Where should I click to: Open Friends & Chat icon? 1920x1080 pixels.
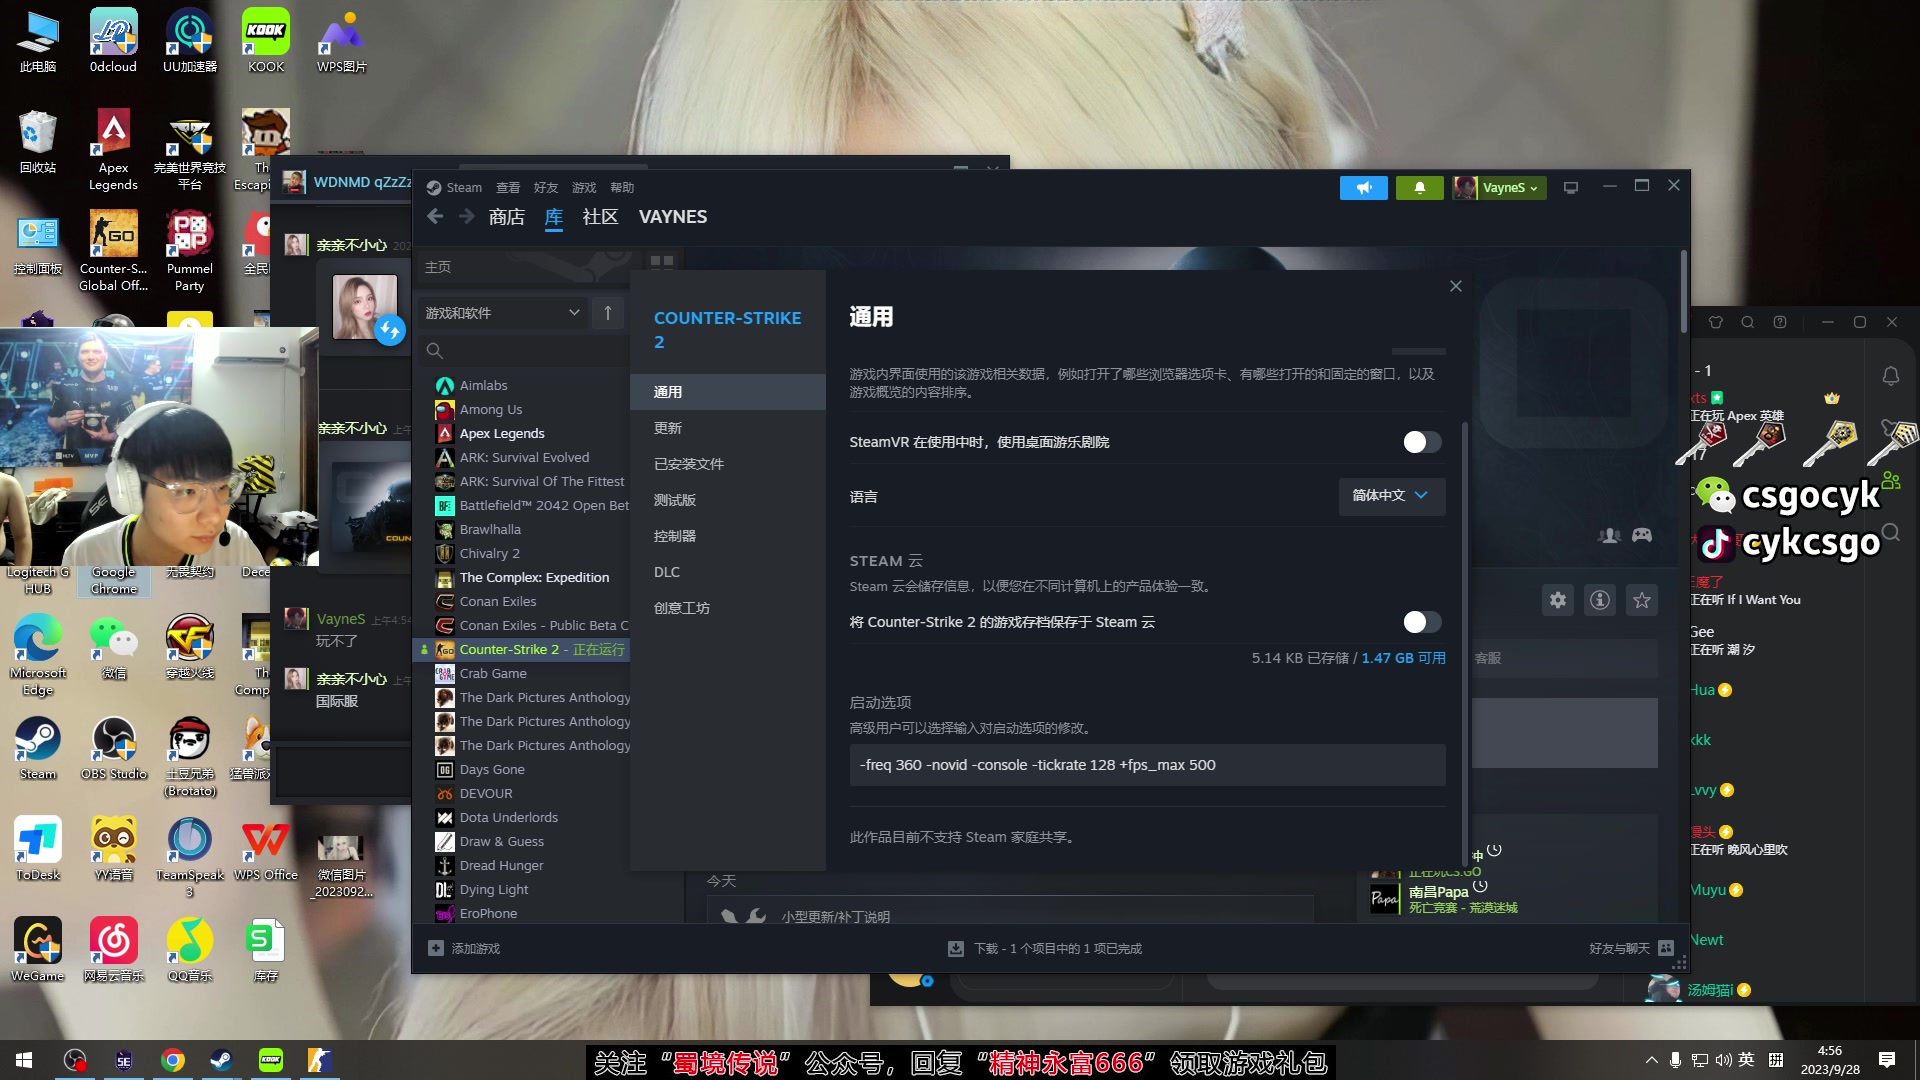1666,948
